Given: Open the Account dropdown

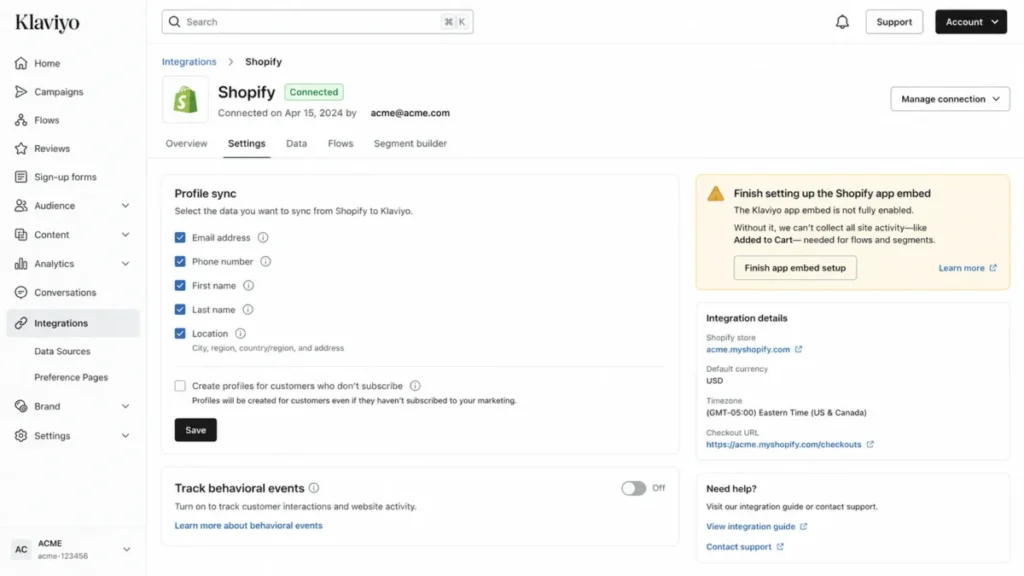Looking at the screenshot, I should [x=970, y=22].
